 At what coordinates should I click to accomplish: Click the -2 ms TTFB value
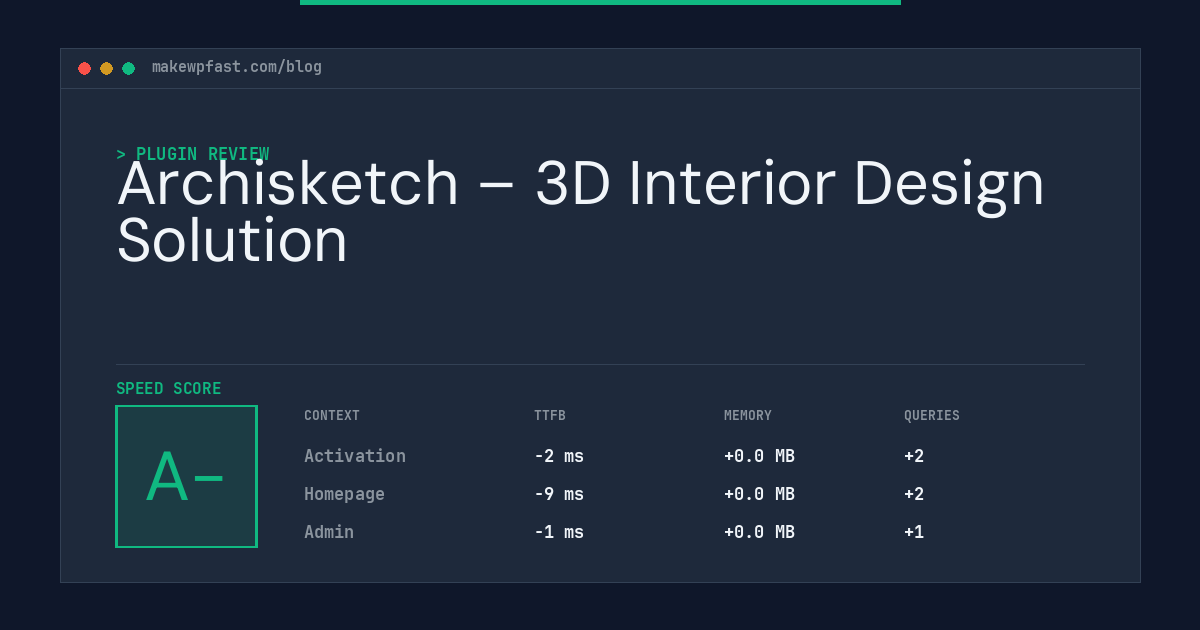559,456
